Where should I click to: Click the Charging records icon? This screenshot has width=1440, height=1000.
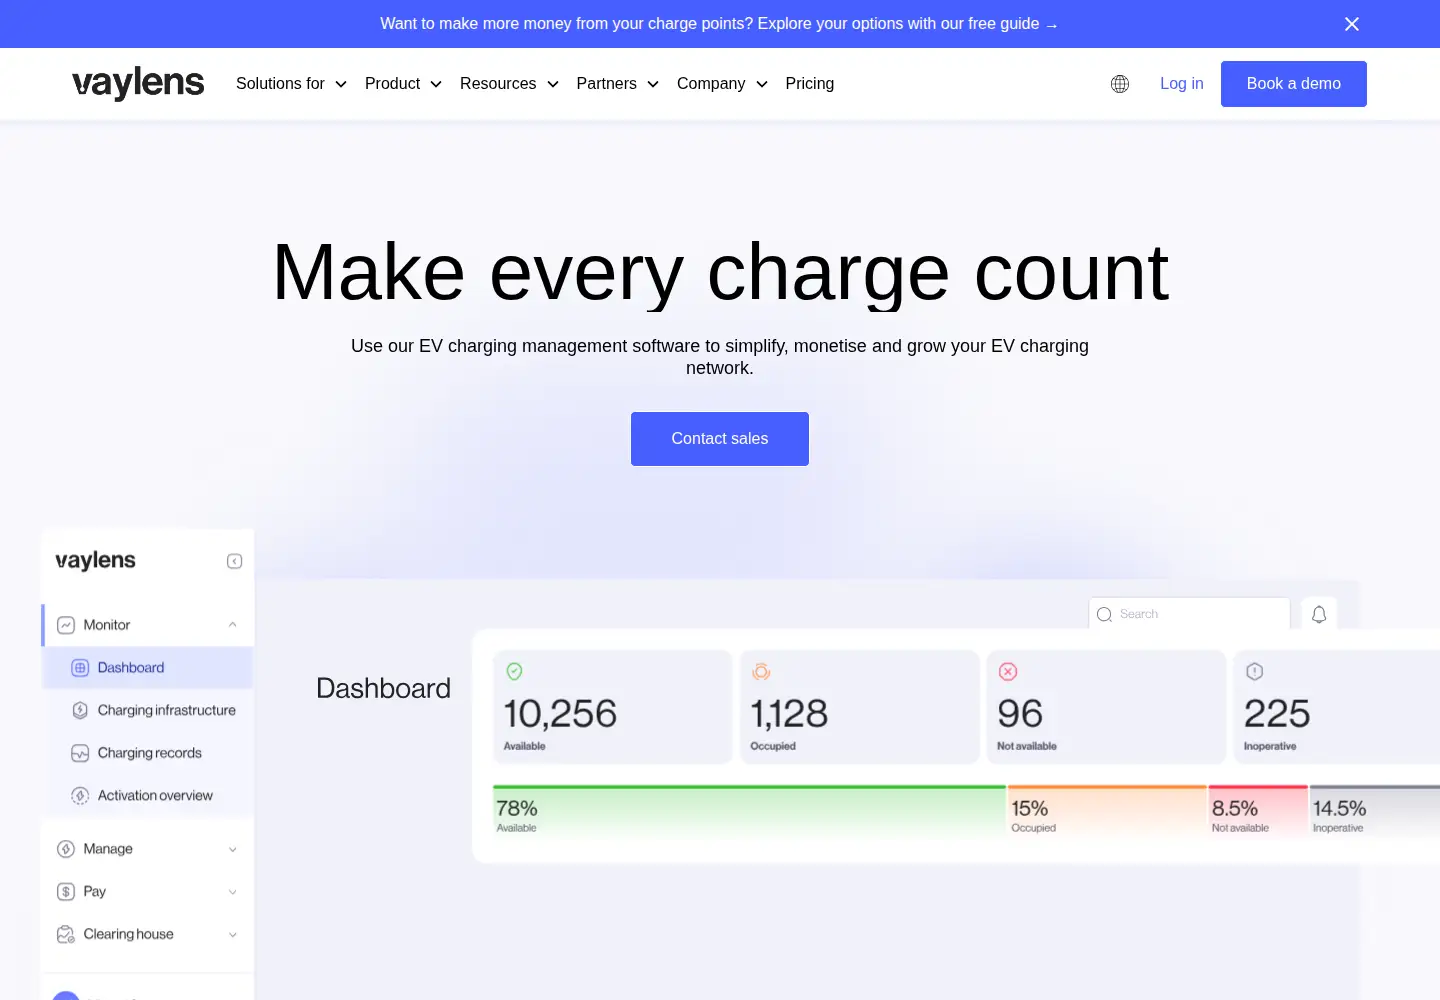pos(80,753)
